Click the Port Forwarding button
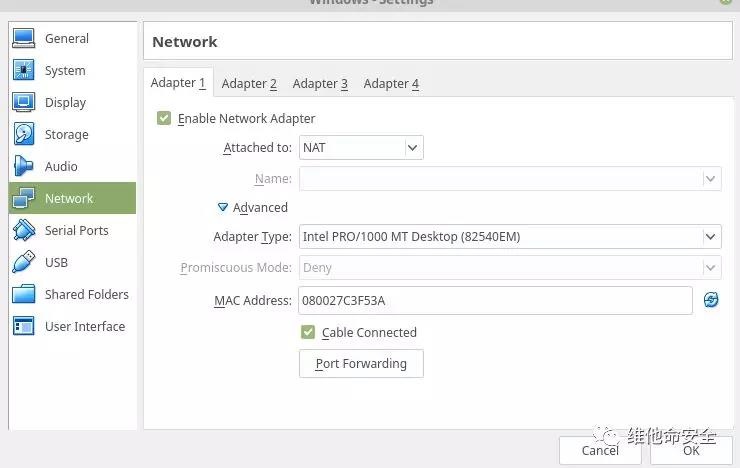Viewport: 740px width, 468px height. [361, 364]
